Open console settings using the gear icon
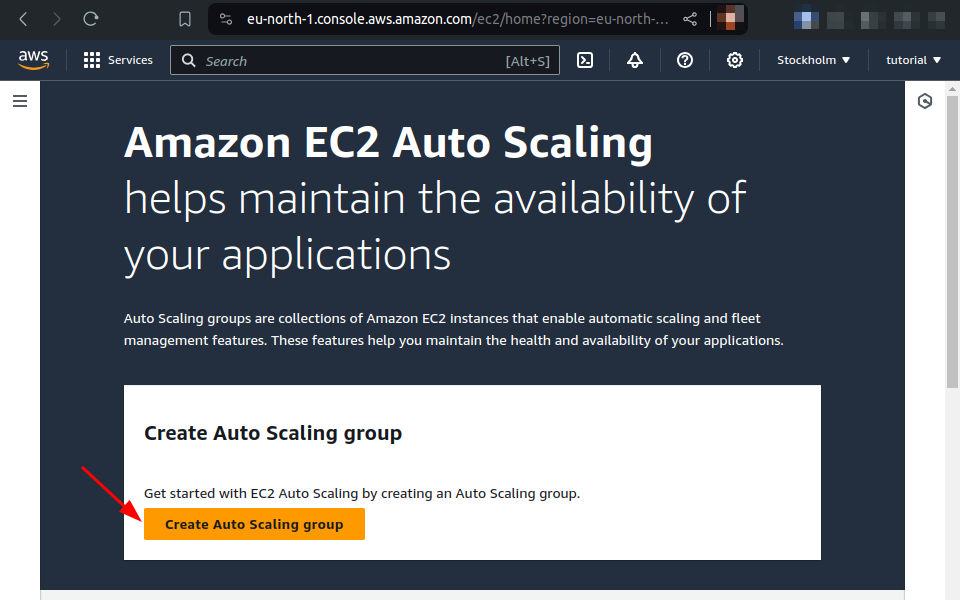 [x=735, y=60]
